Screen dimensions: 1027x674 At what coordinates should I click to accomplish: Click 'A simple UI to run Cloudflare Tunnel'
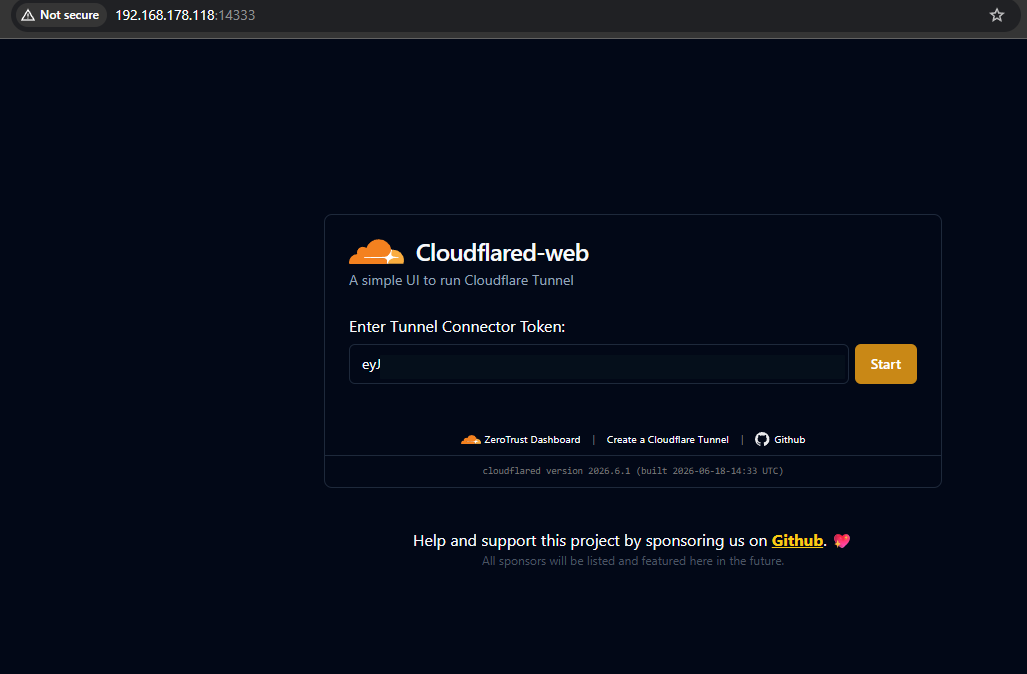(461, 280)
